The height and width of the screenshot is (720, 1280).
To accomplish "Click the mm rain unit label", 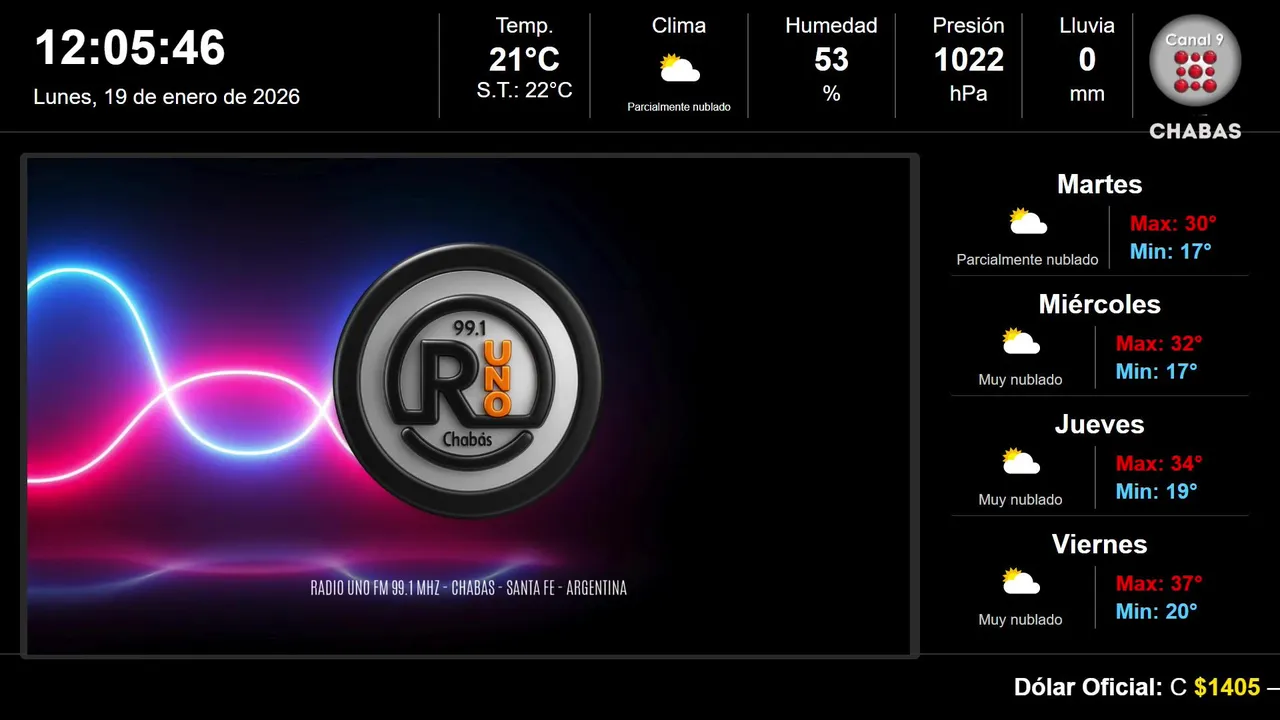I will (x=1087, y=94).
